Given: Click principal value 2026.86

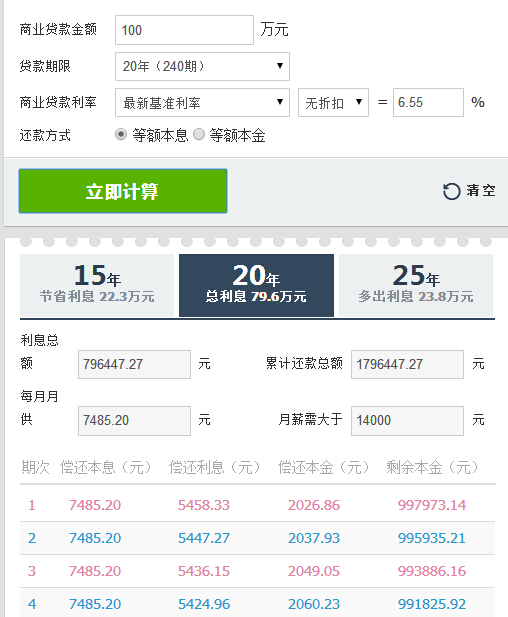Looking at the screenshot, I should [x=314, y=505].
